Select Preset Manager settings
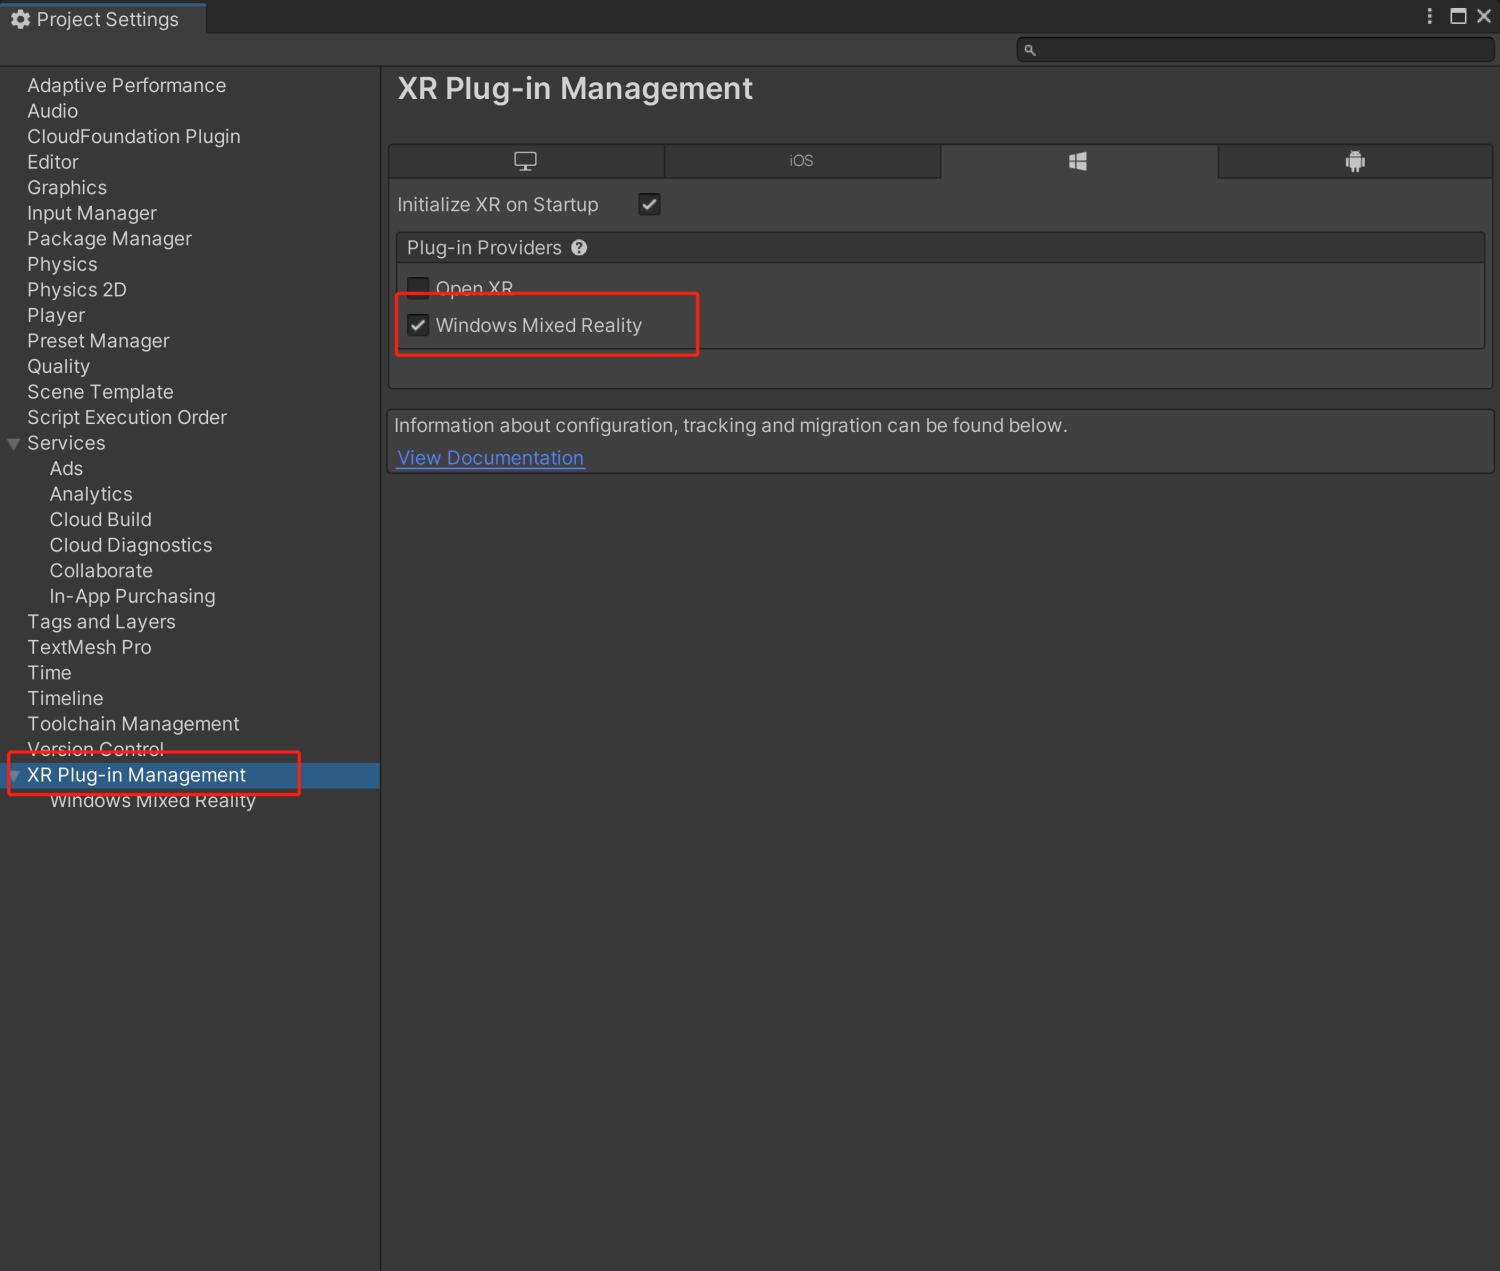The image size is (1500, 1271). coord(98,341)
